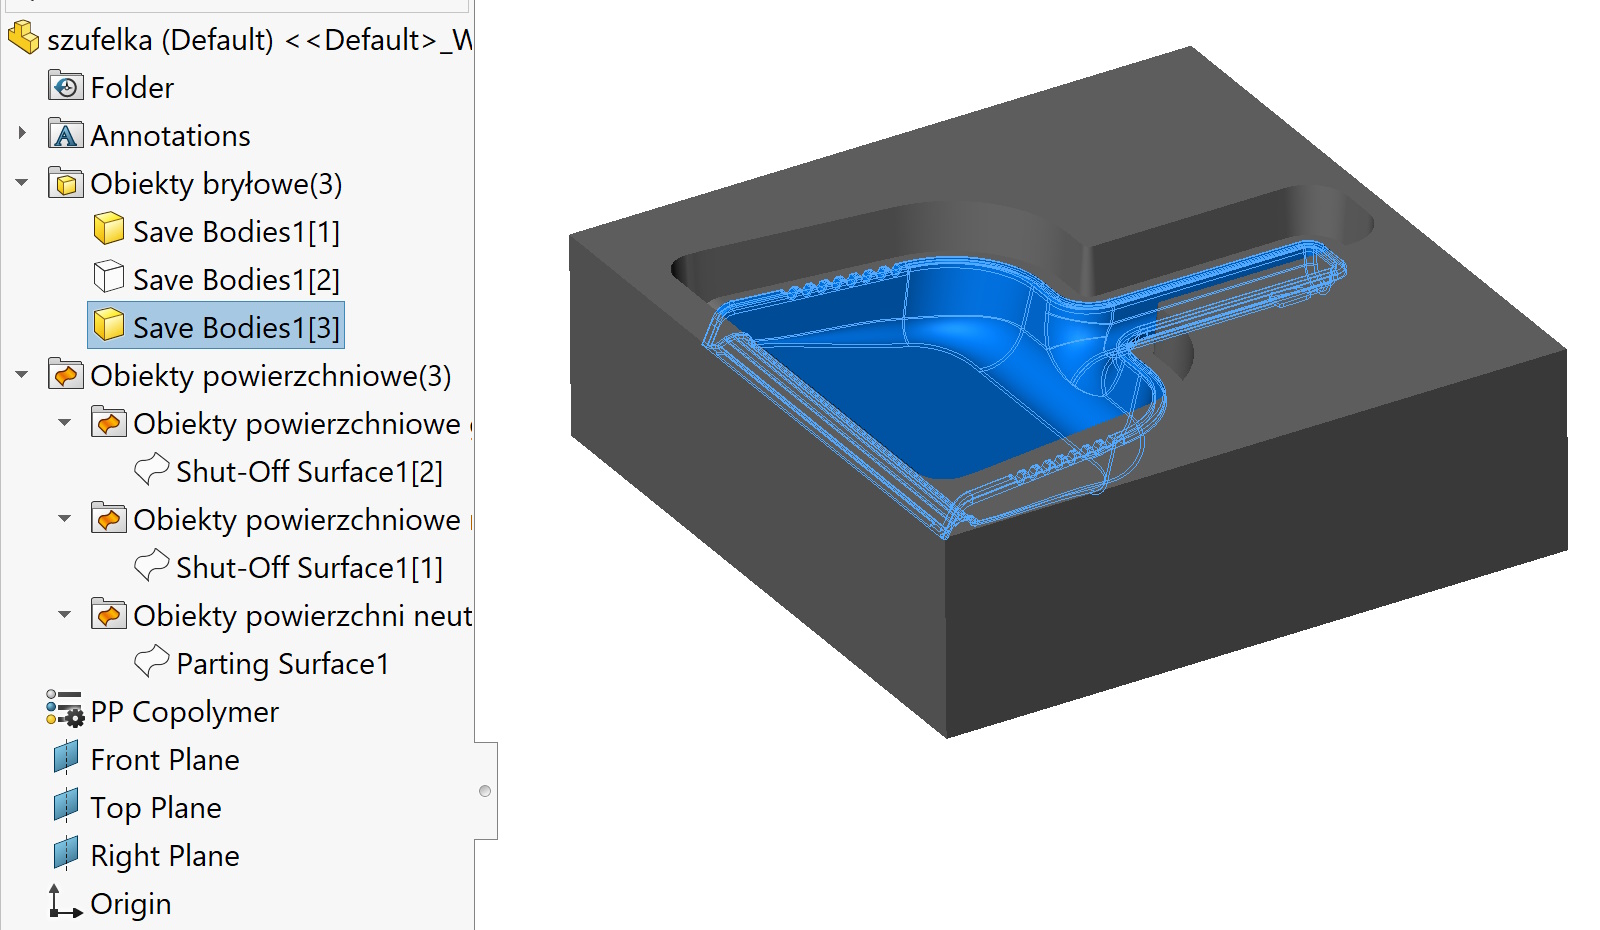Click the Annotations icon
Screen dimensions: 1600x930
coord(64,134)
